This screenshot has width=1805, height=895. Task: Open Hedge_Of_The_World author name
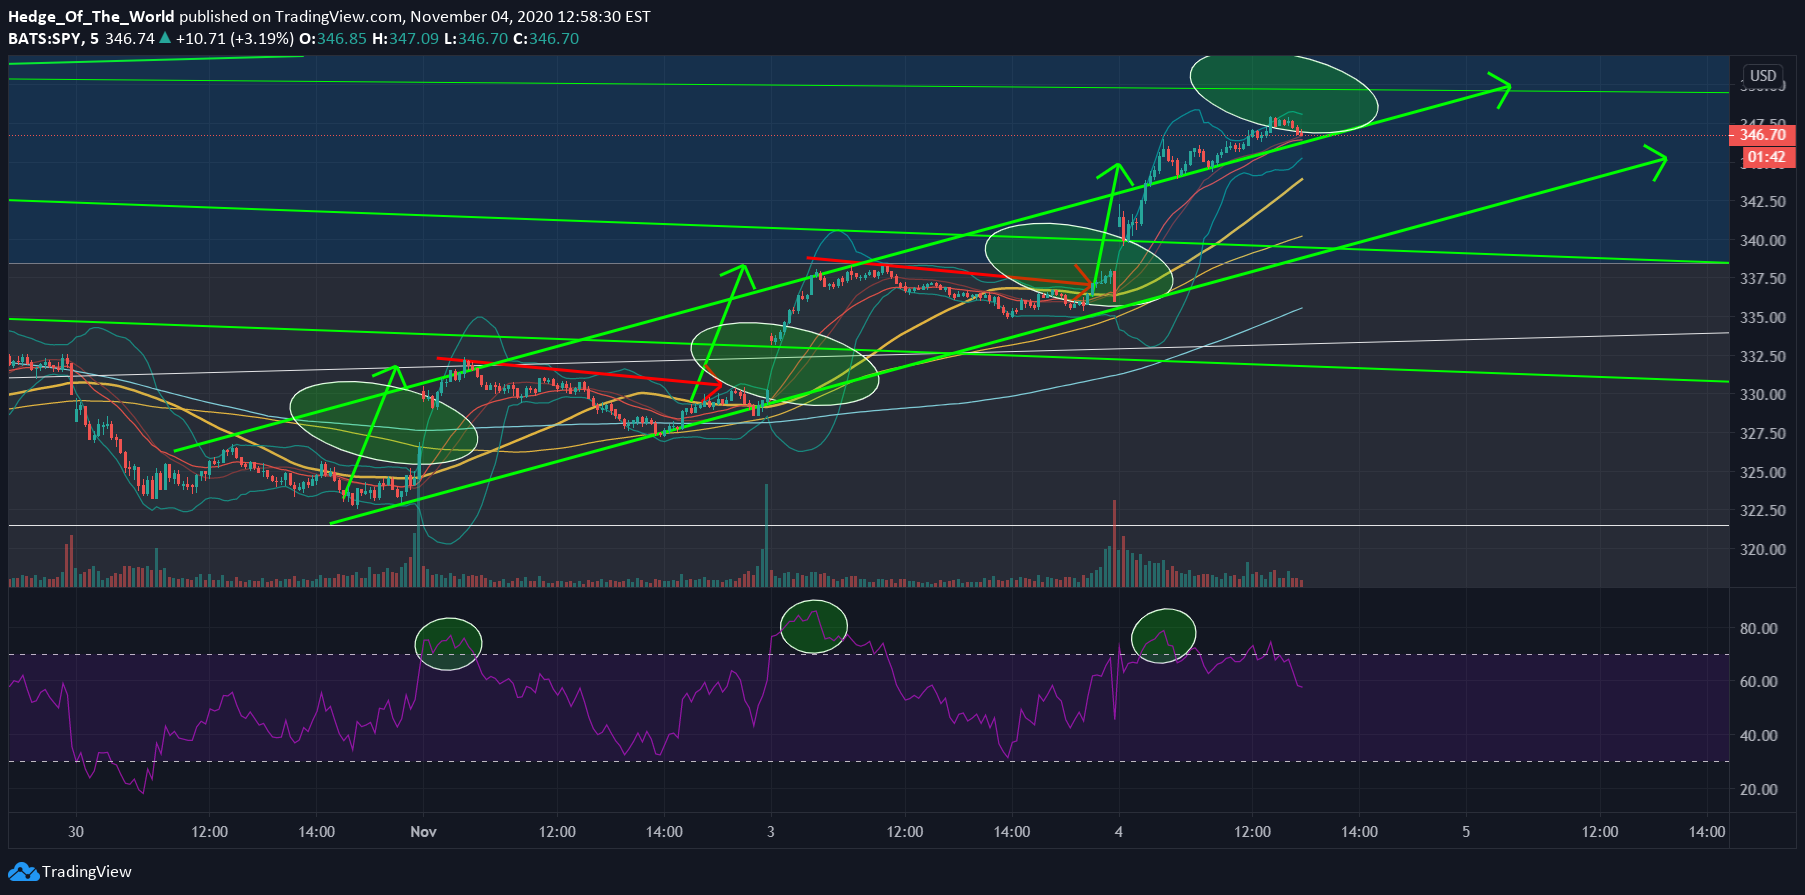(x=91, y=16)
